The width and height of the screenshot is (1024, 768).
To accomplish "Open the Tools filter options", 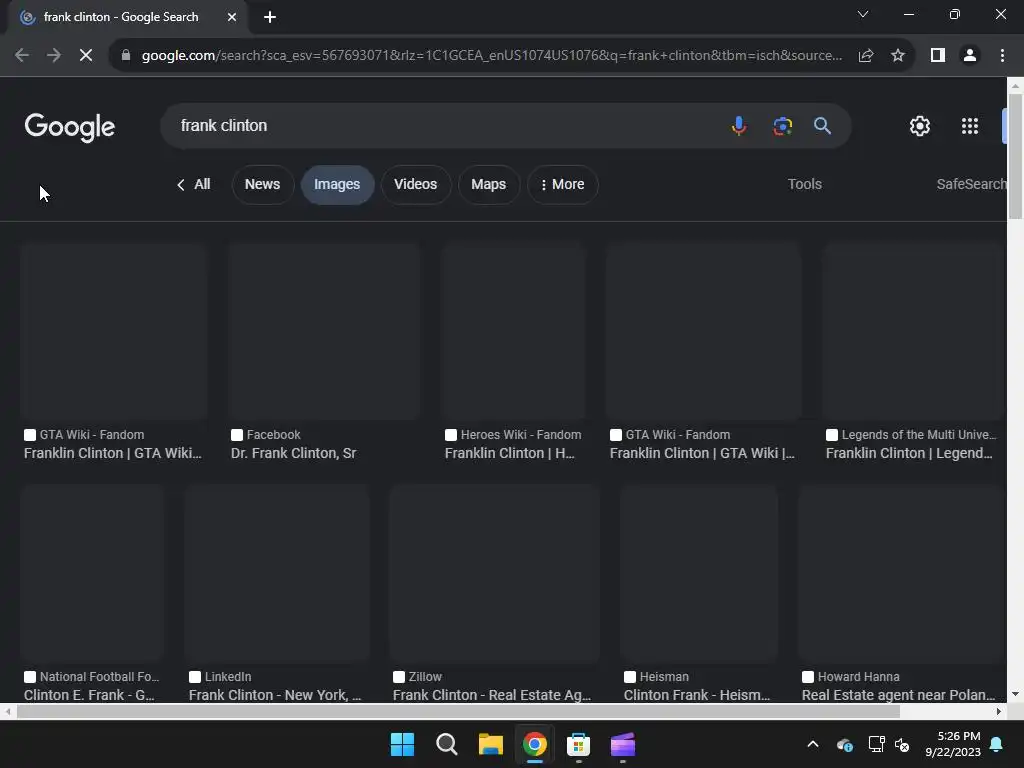I will tap(805, 184).
